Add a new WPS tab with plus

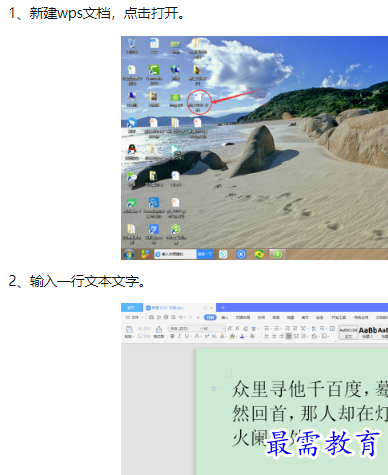pos(223,307)
